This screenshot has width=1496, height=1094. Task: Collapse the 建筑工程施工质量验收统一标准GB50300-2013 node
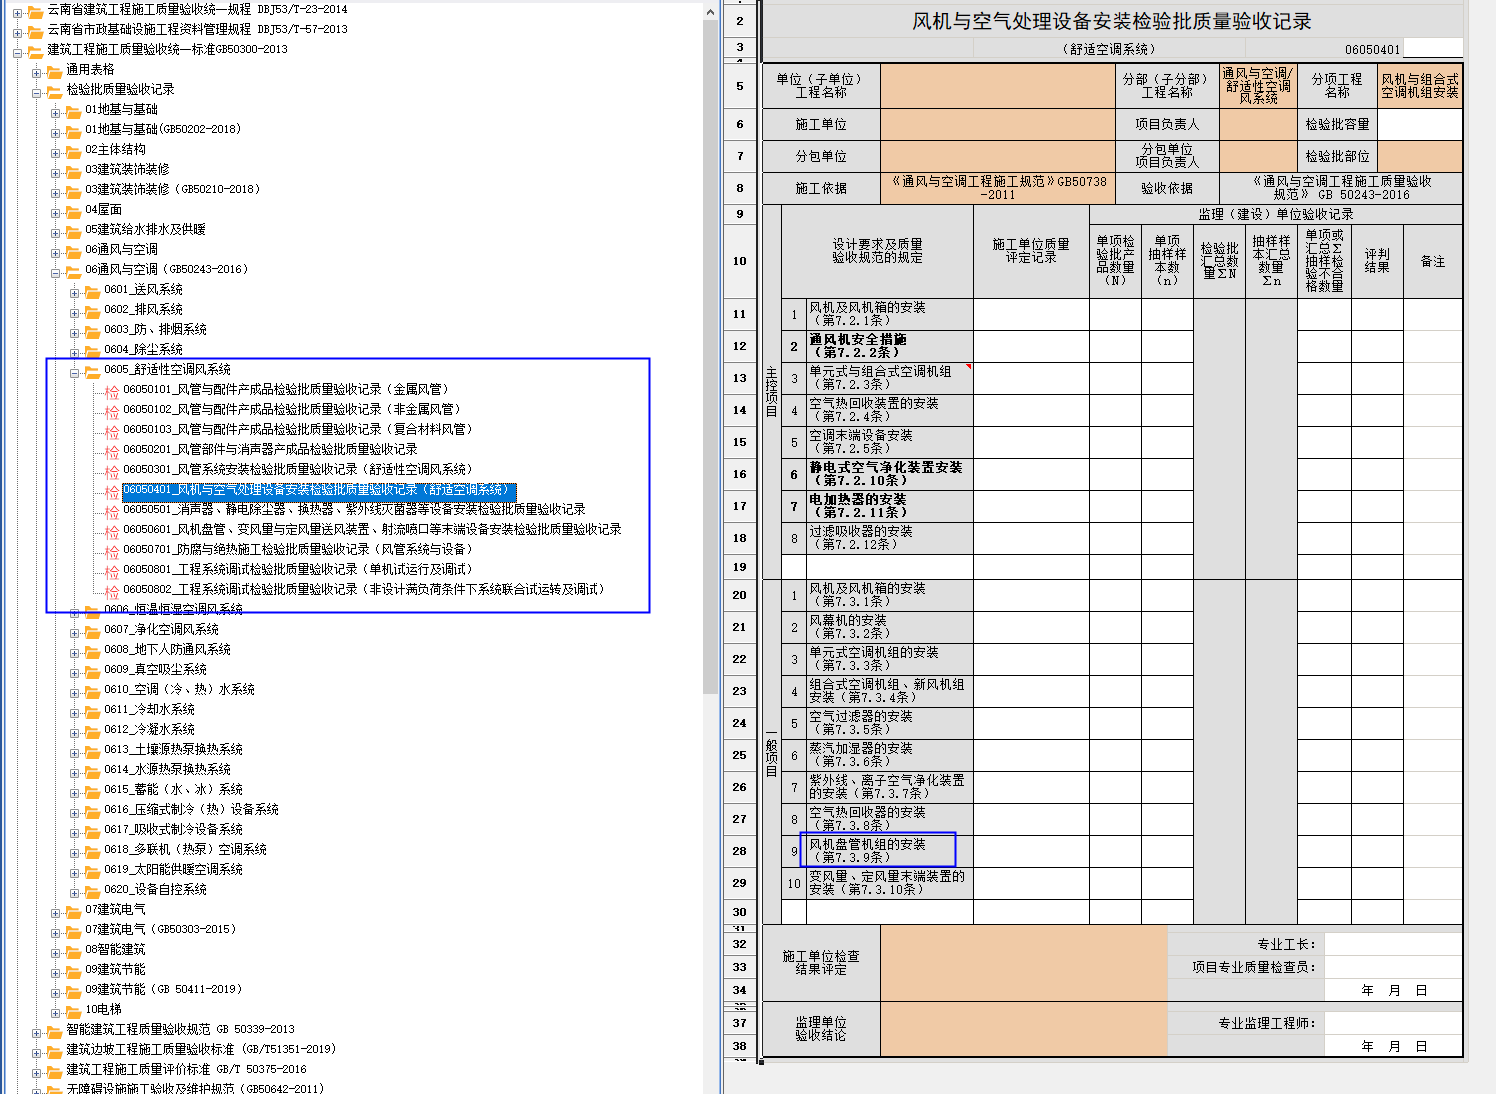[x=18, y=52]
